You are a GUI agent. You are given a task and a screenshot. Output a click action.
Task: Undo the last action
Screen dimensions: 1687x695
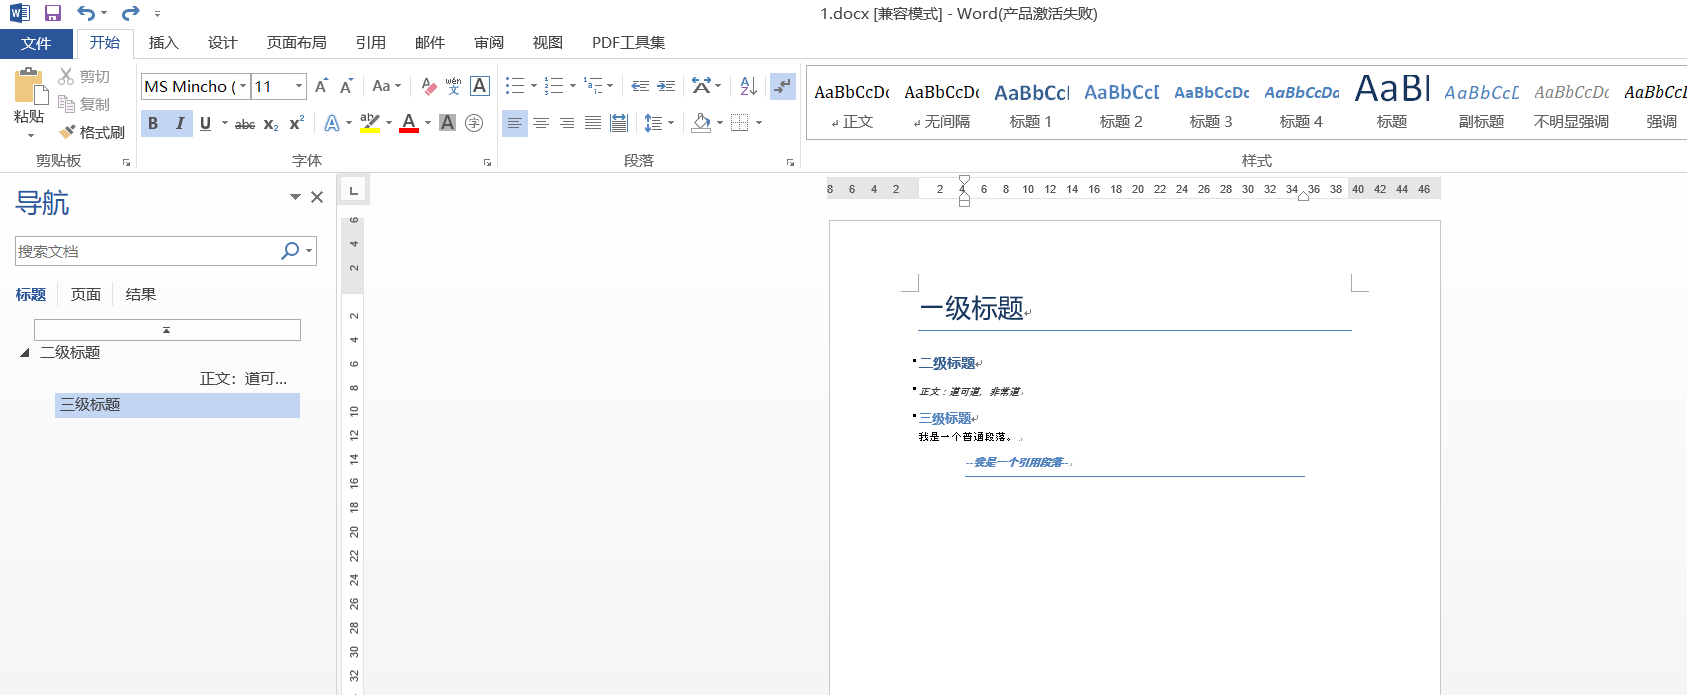click(x=87, y=13)
